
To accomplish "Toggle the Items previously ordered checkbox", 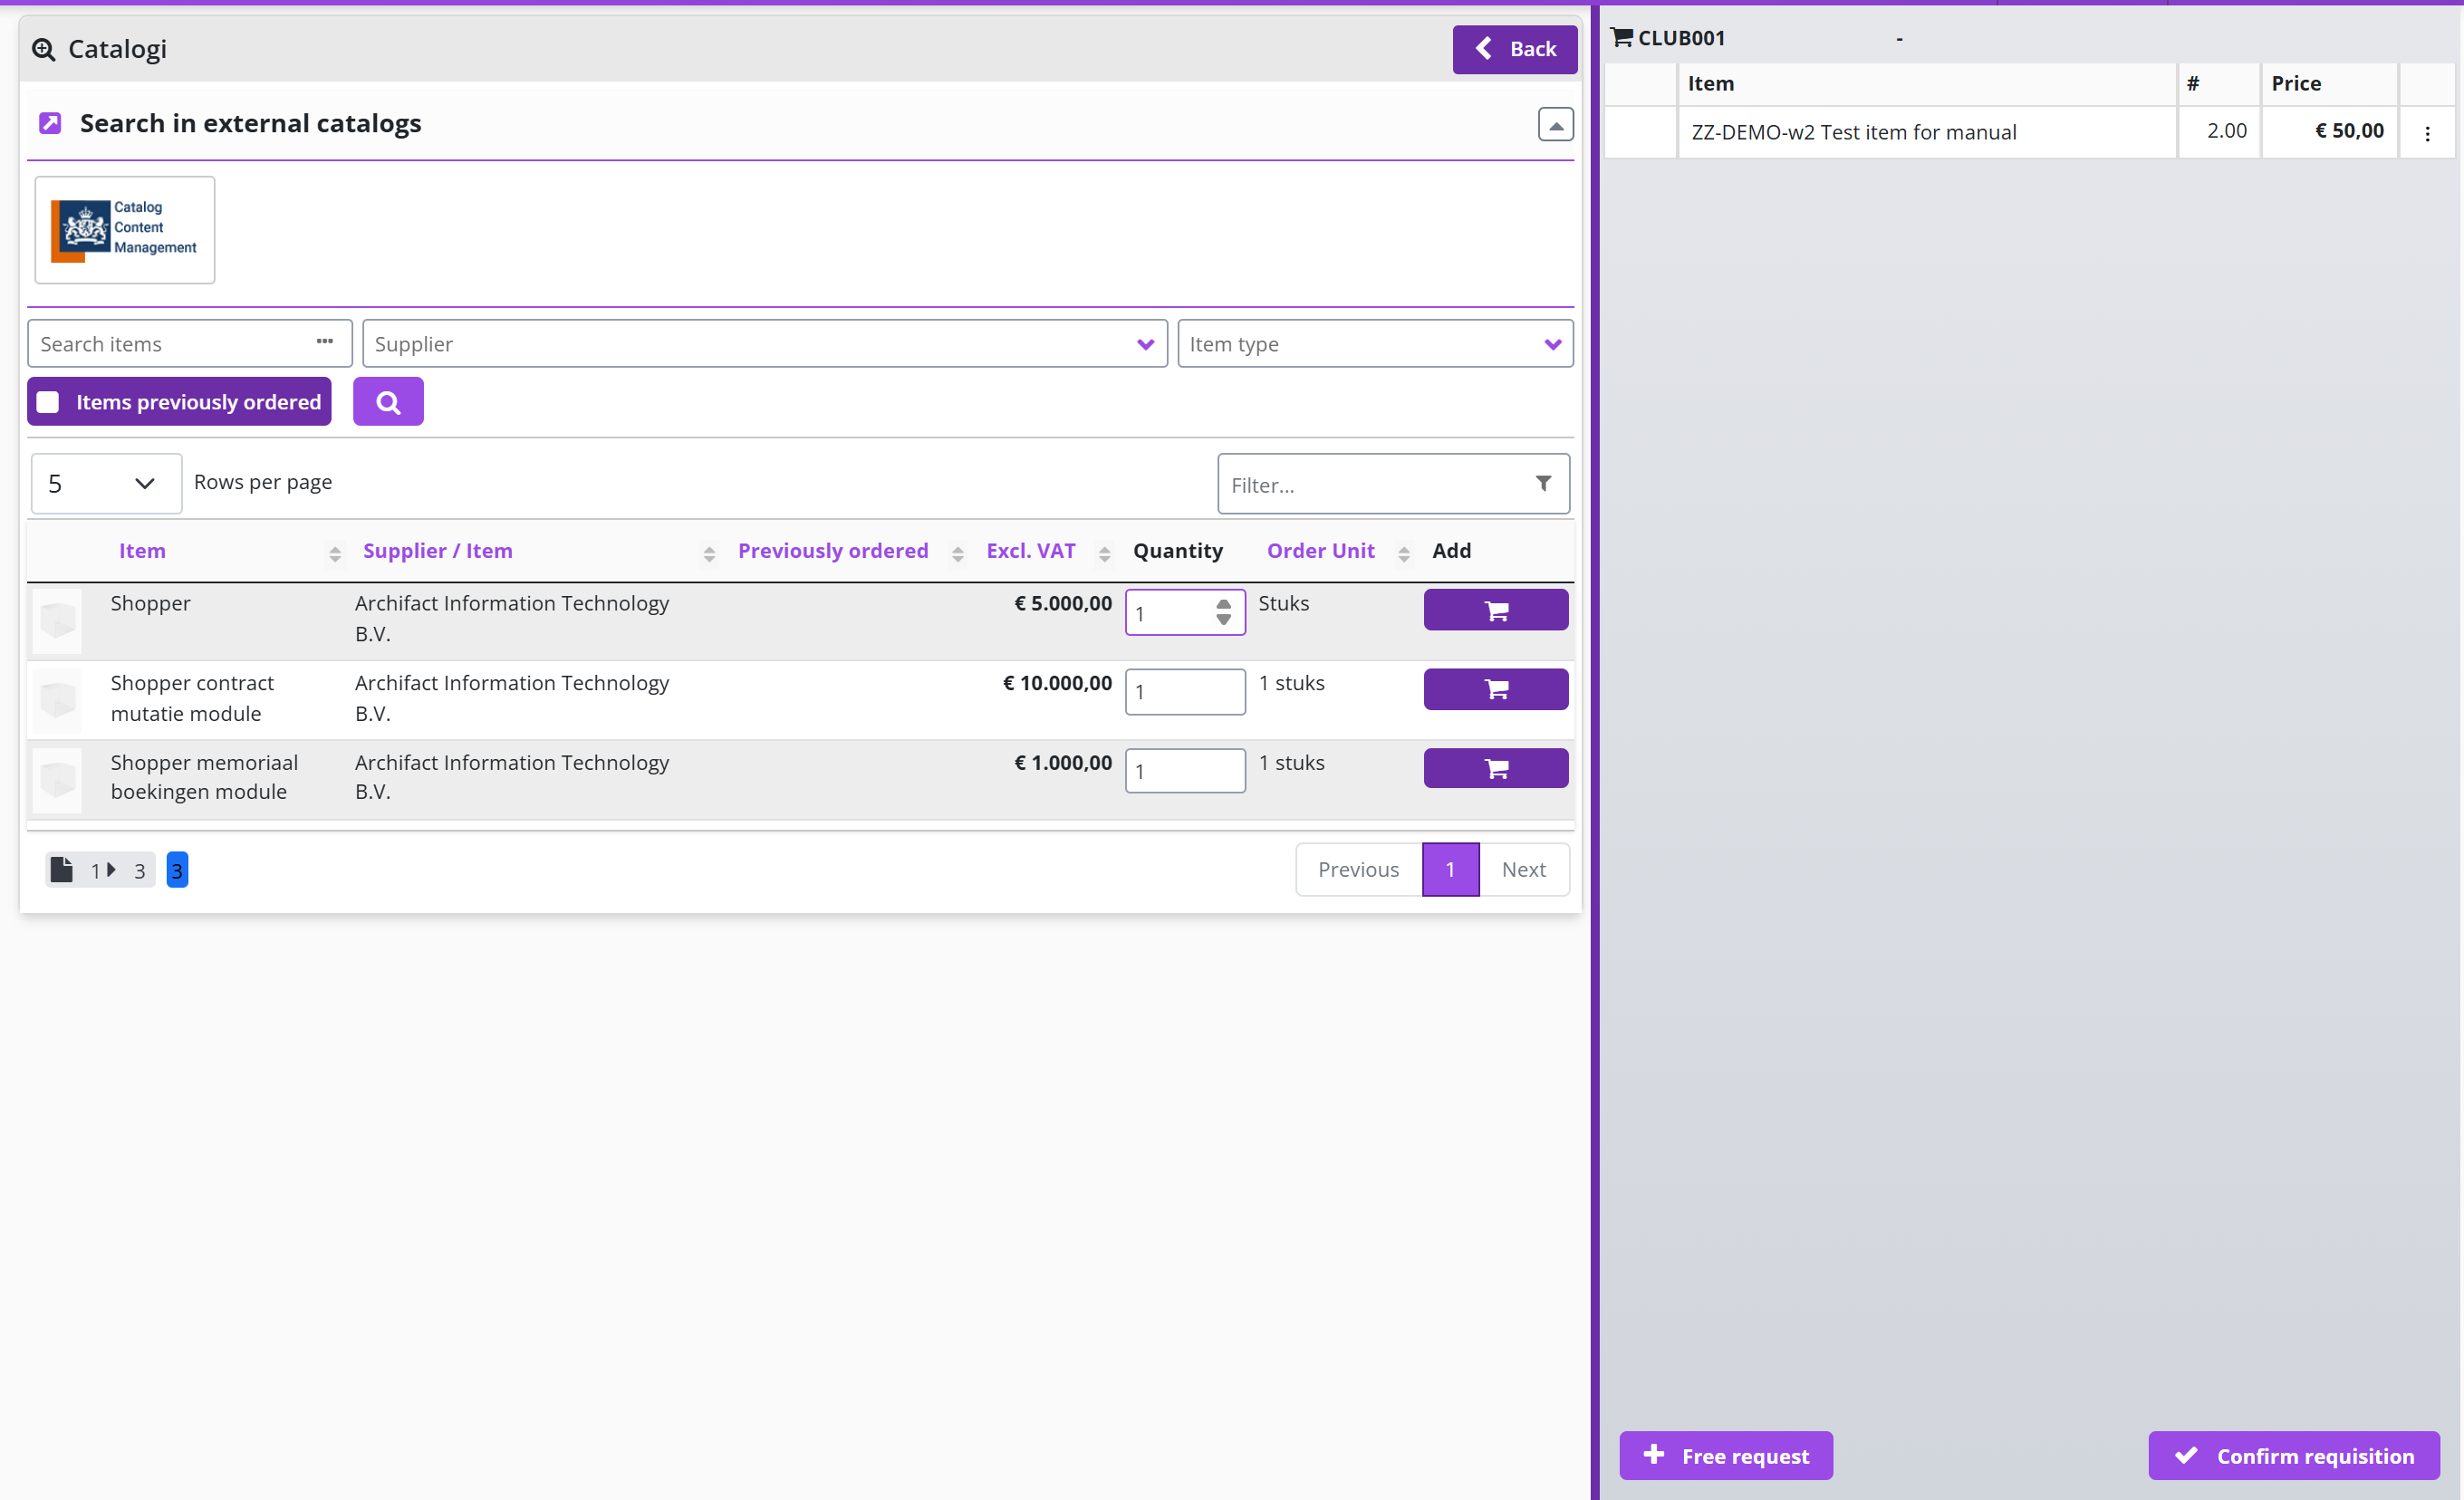I will pos(48,402).
